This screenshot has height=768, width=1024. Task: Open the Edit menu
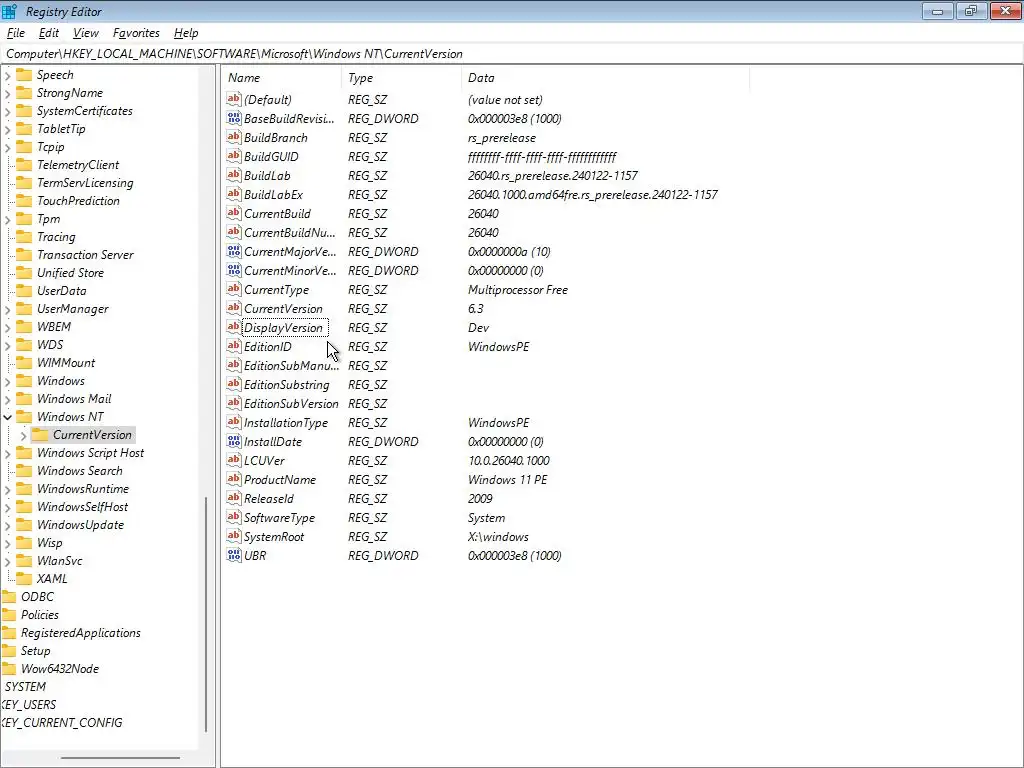pyautogui.click(x=49, y=33)
